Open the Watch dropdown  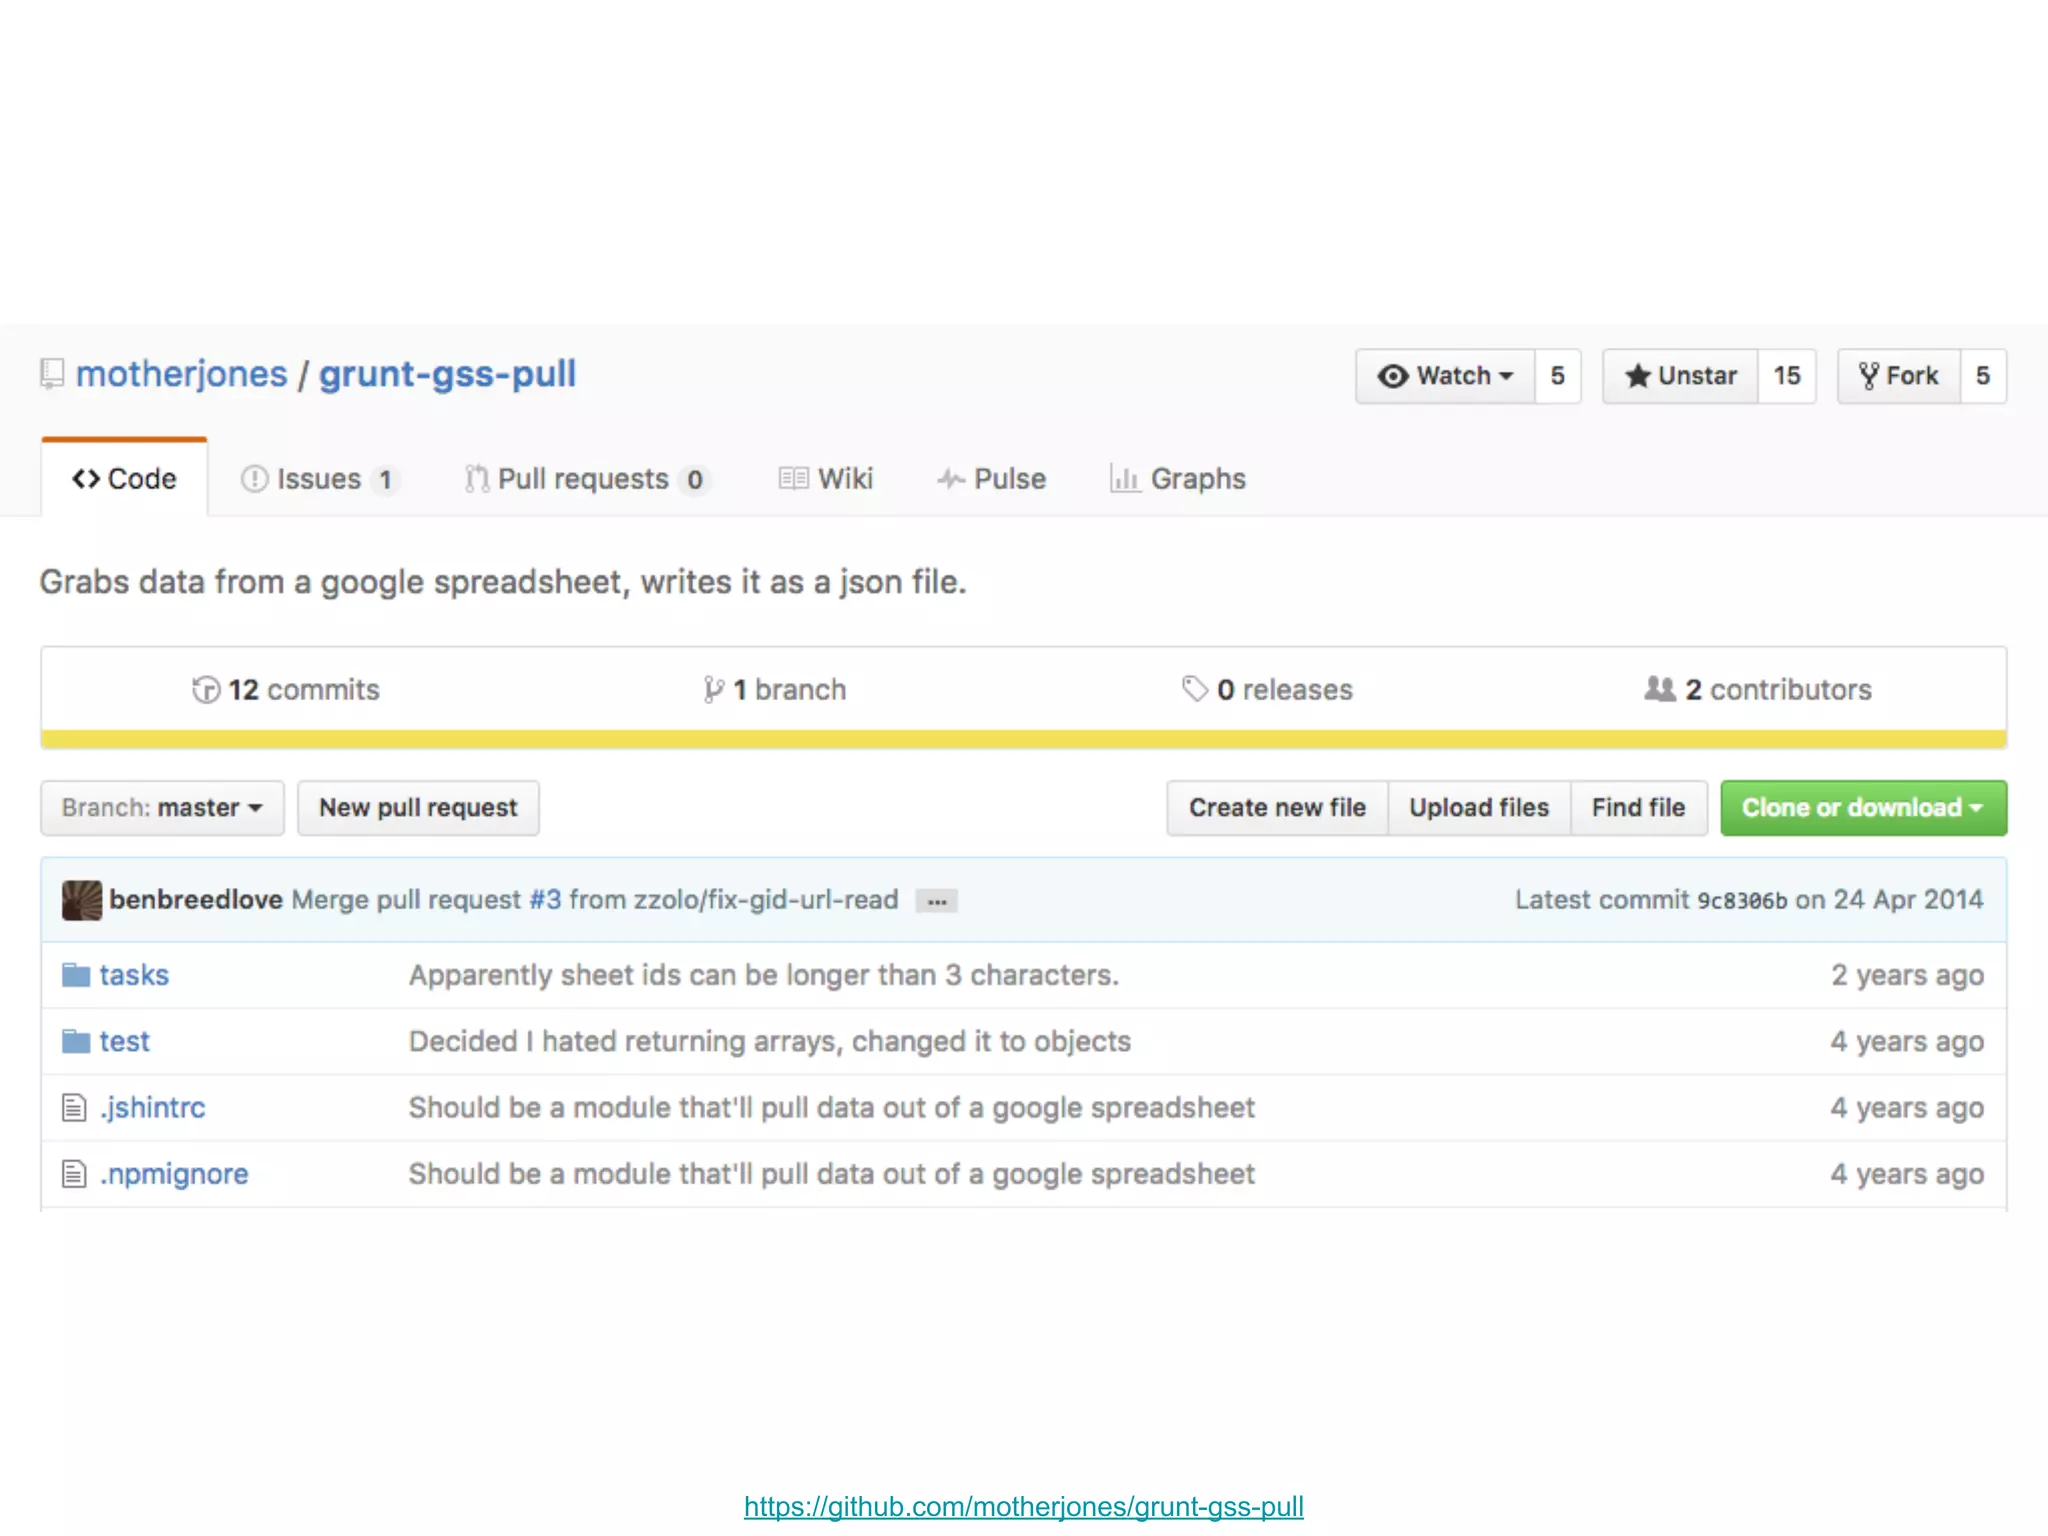coord(1445,376)
